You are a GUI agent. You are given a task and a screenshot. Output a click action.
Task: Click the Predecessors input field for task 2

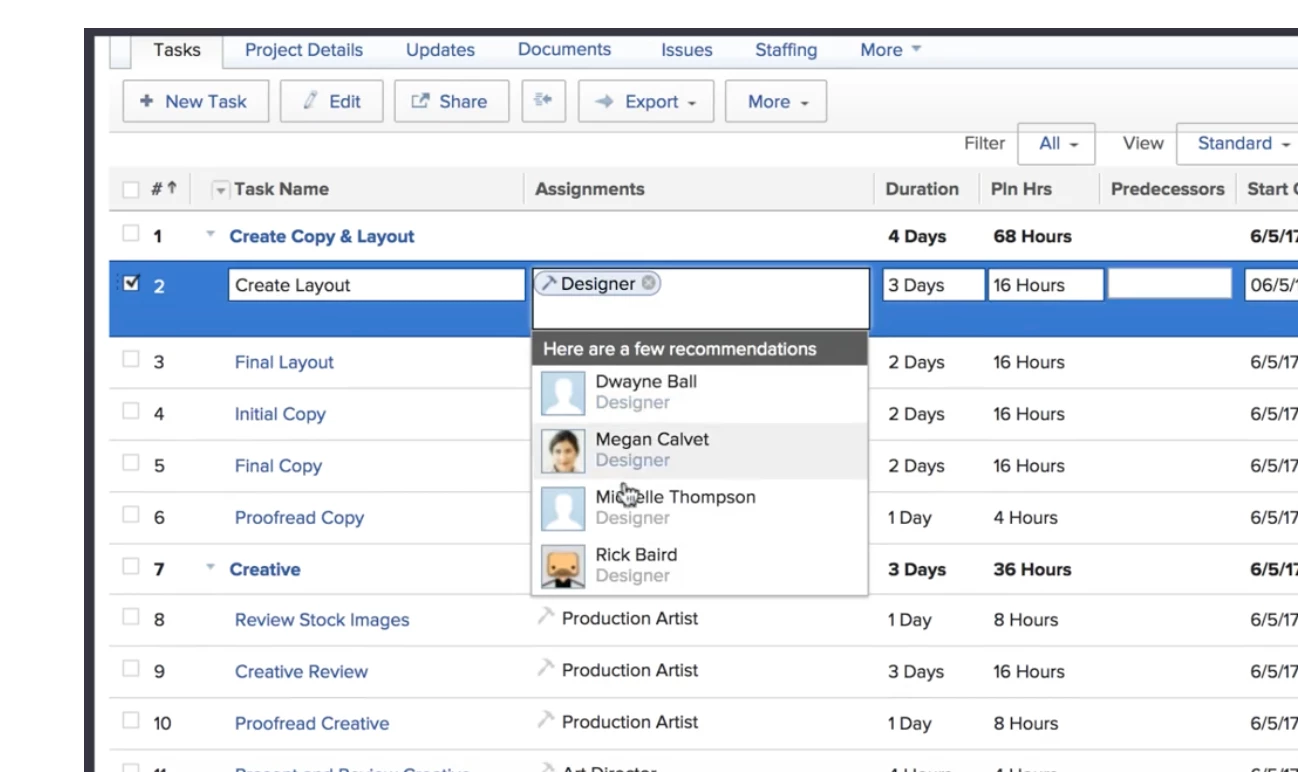(1169, 283)
